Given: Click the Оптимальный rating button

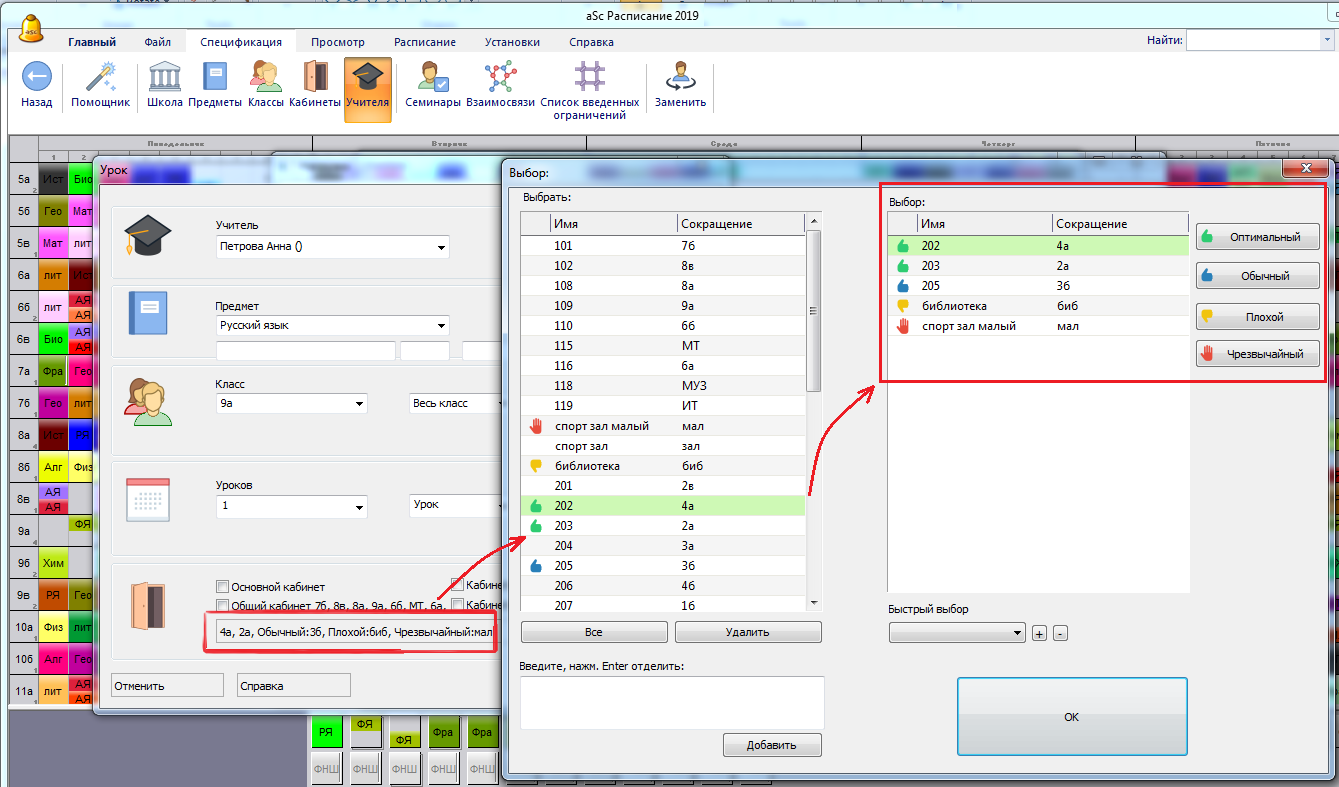Looking at the screenshot, I should pos(1257,237).
